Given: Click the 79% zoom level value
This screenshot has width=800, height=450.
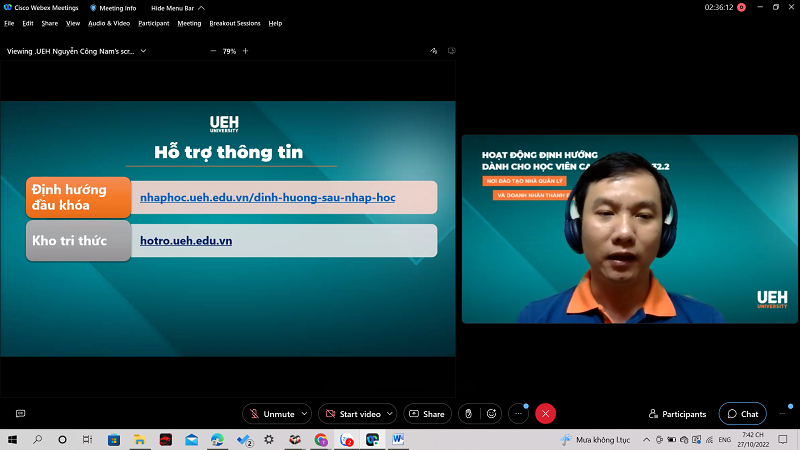Looking at the screenshot, I should coord(229,51).
